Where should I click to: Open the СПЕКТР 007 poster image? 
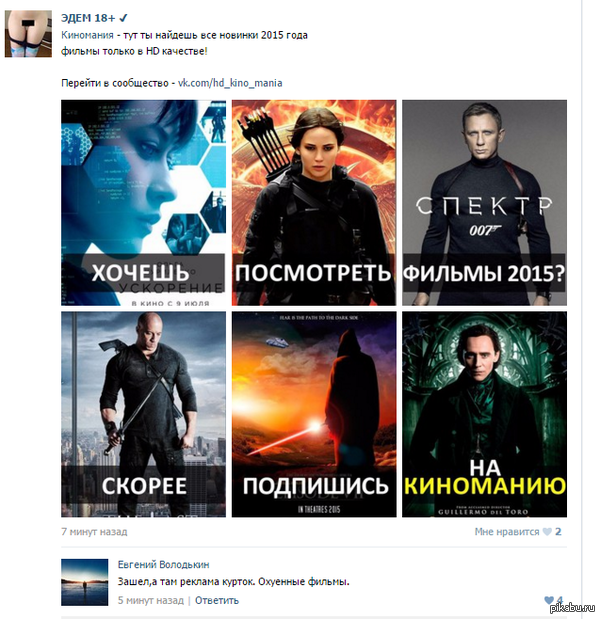point(484,203)
